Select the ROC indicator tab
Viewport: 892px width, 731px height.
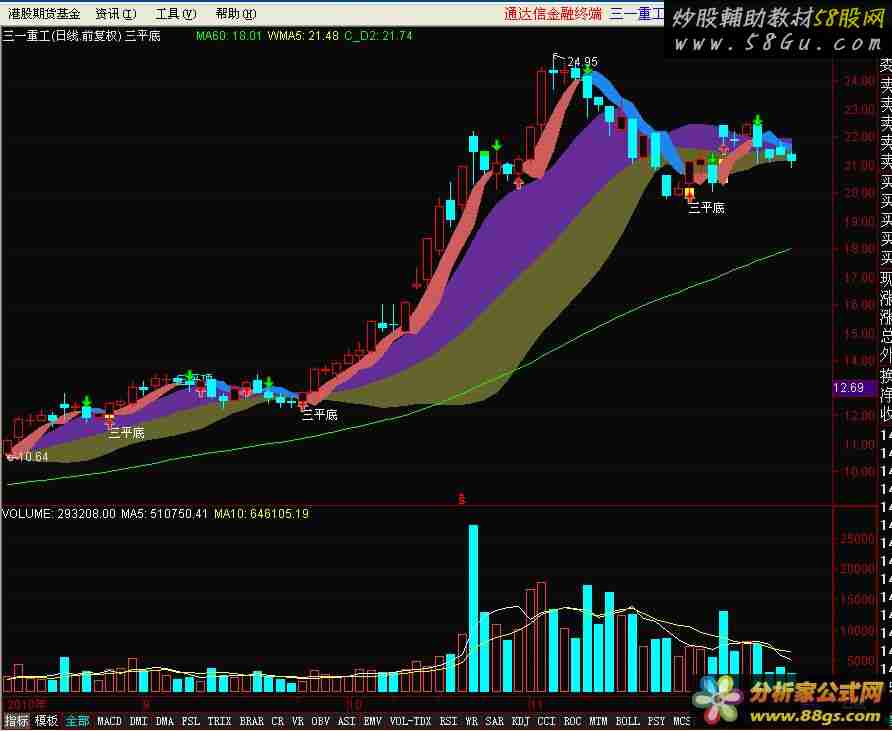pos(572,721)
